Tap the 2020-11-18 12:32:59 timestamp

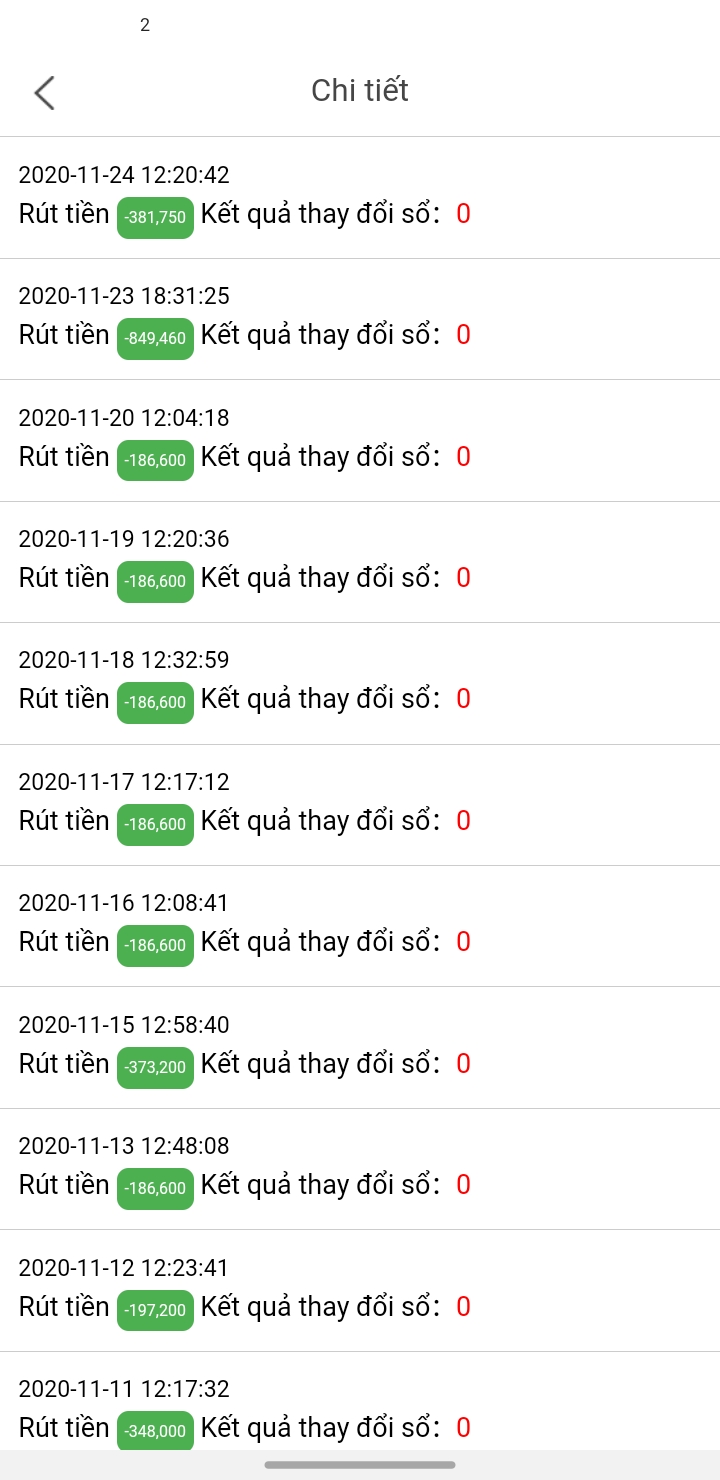coord(124,660)
